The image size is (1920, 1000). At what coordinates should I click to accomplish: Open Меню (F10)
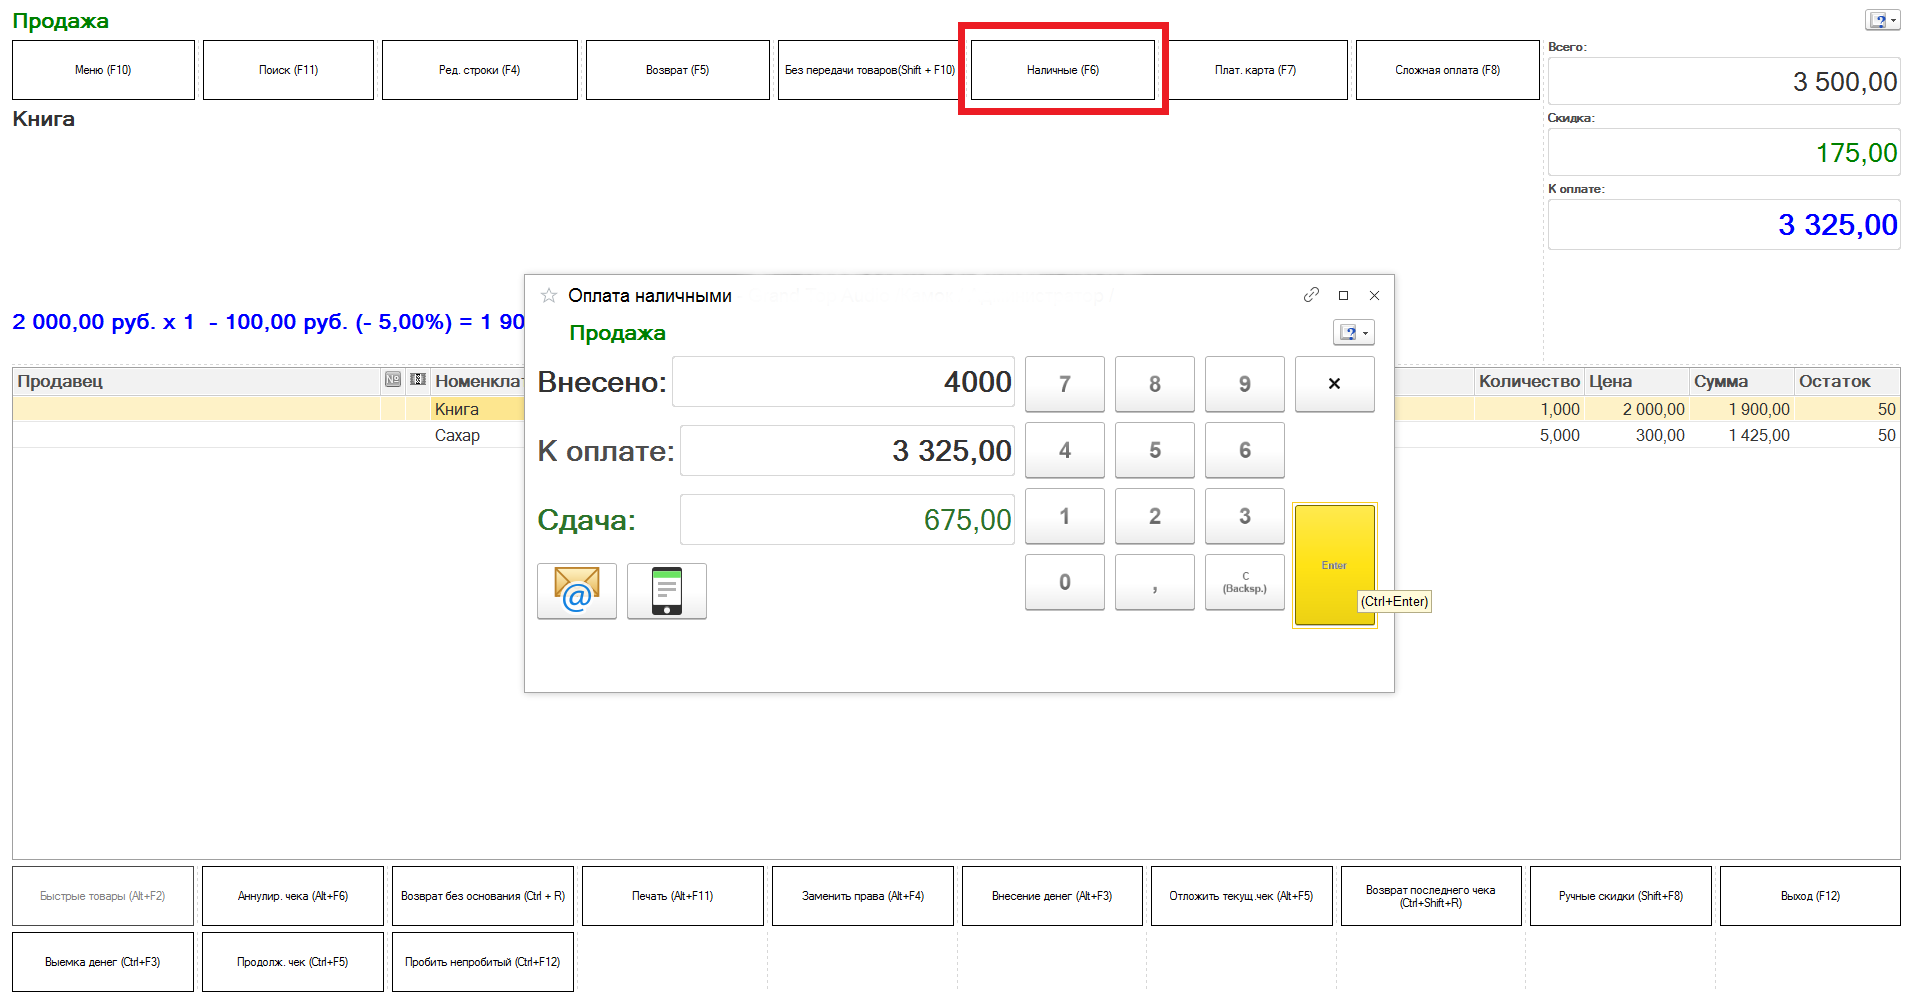tap(103, 70)
